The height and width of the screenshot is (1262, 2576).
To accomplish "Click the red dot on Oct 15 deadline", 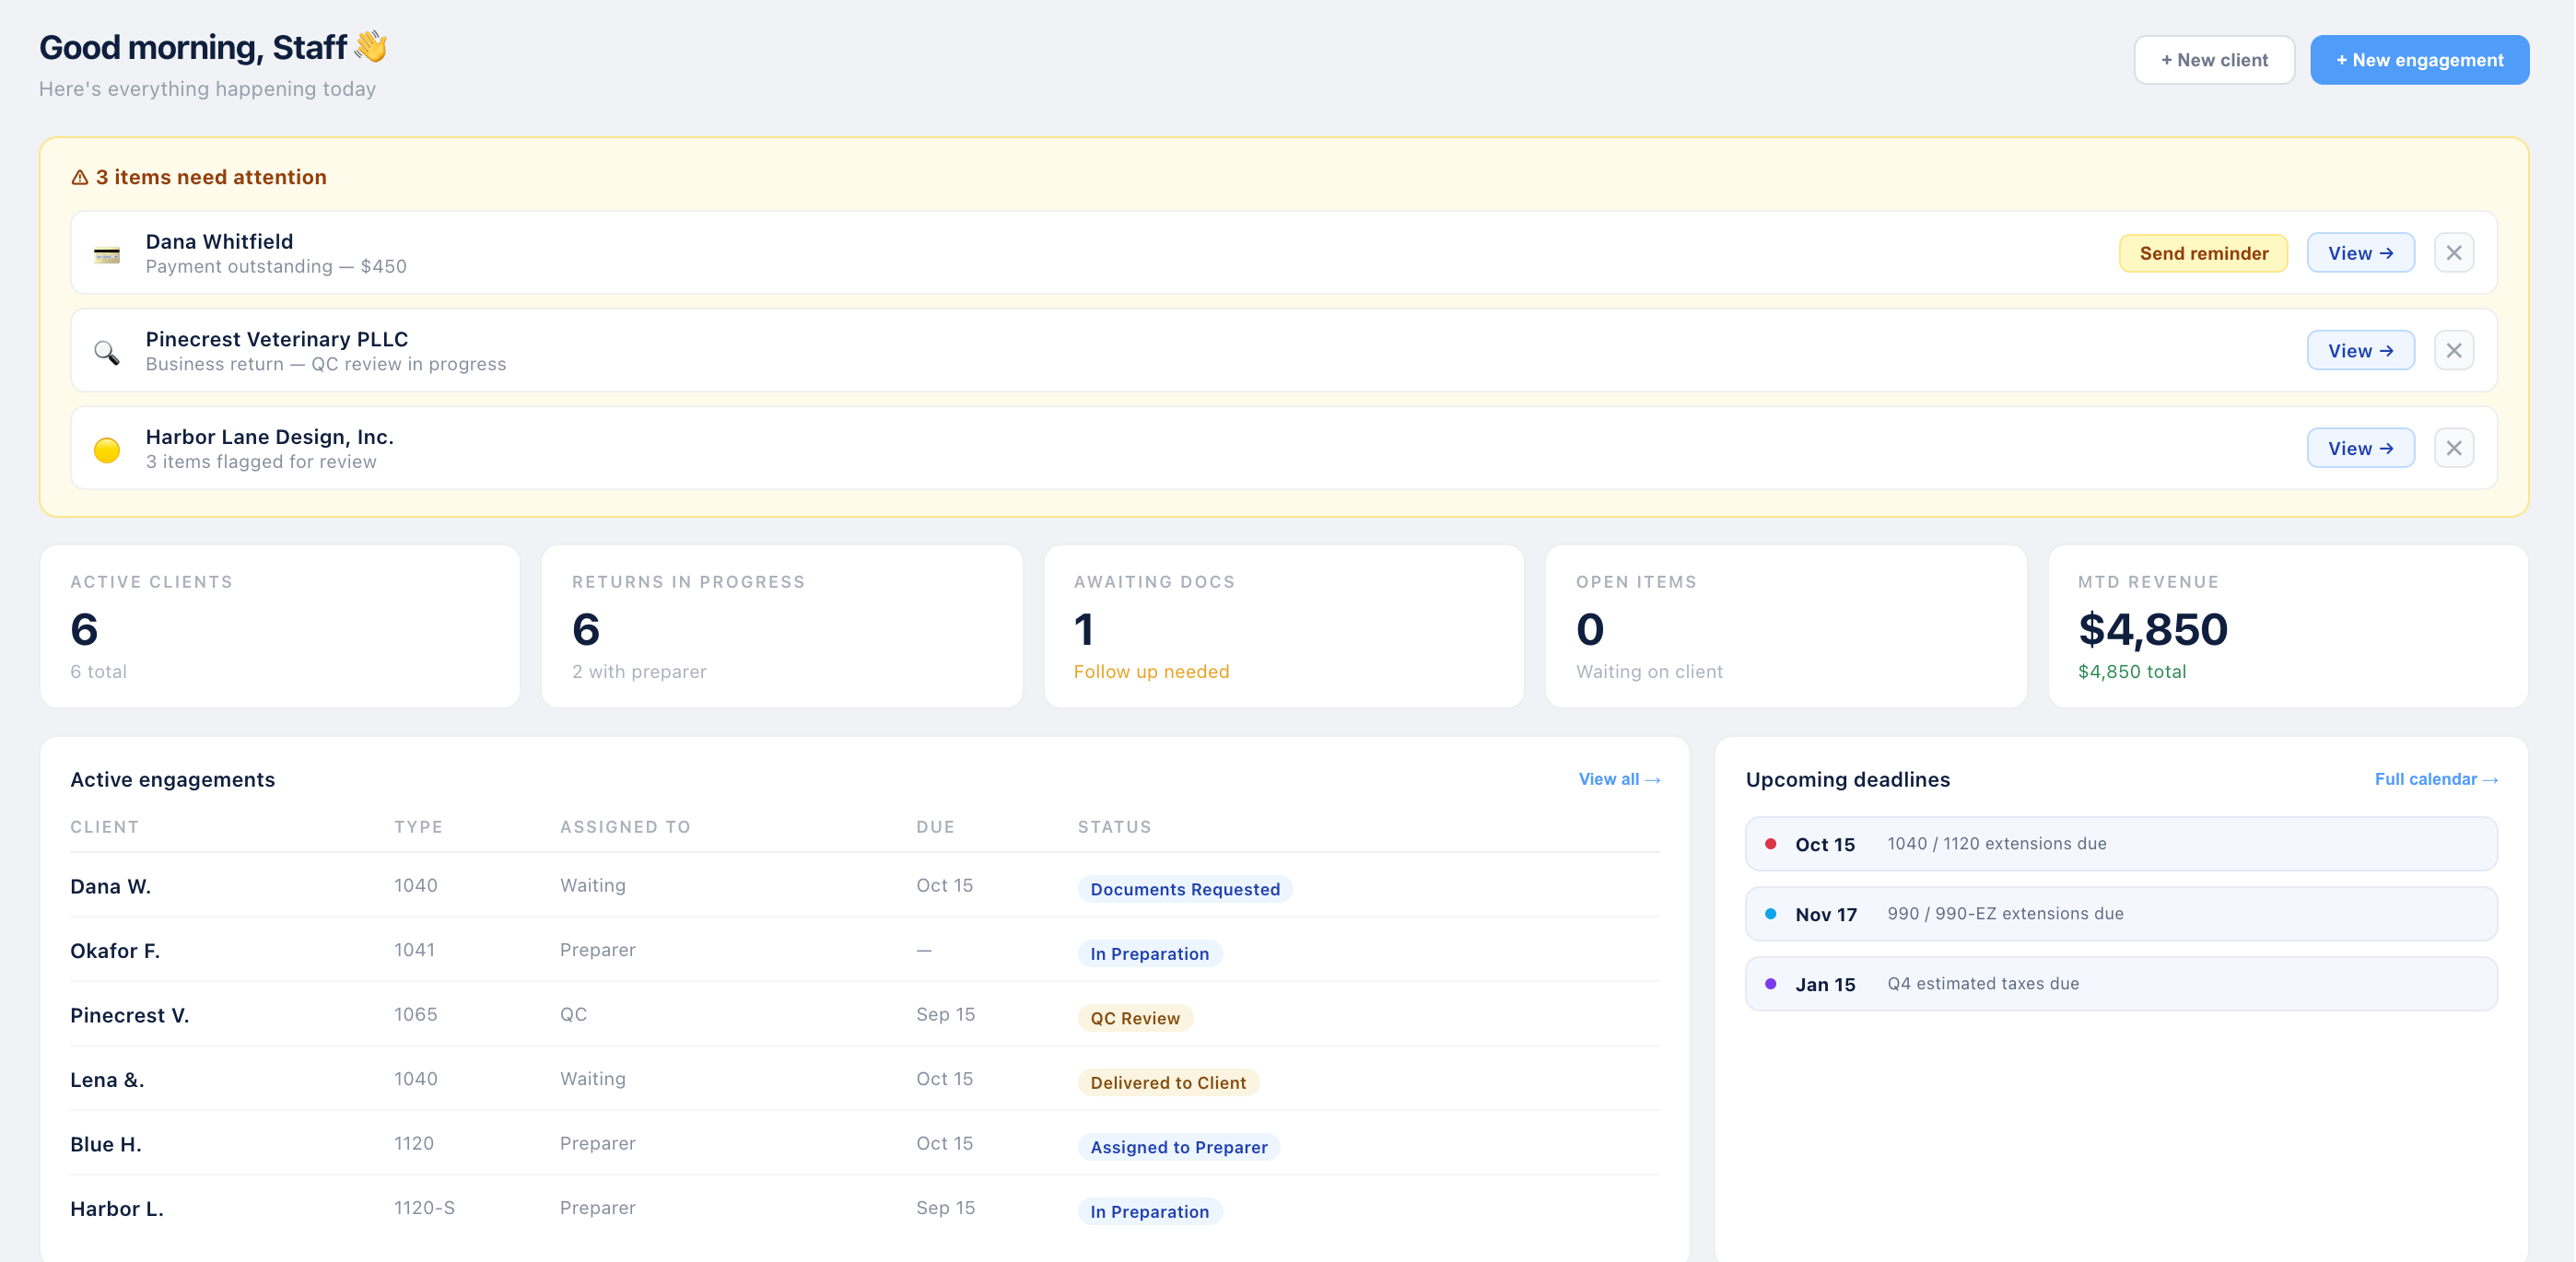I will click(x=1771, y=844).
